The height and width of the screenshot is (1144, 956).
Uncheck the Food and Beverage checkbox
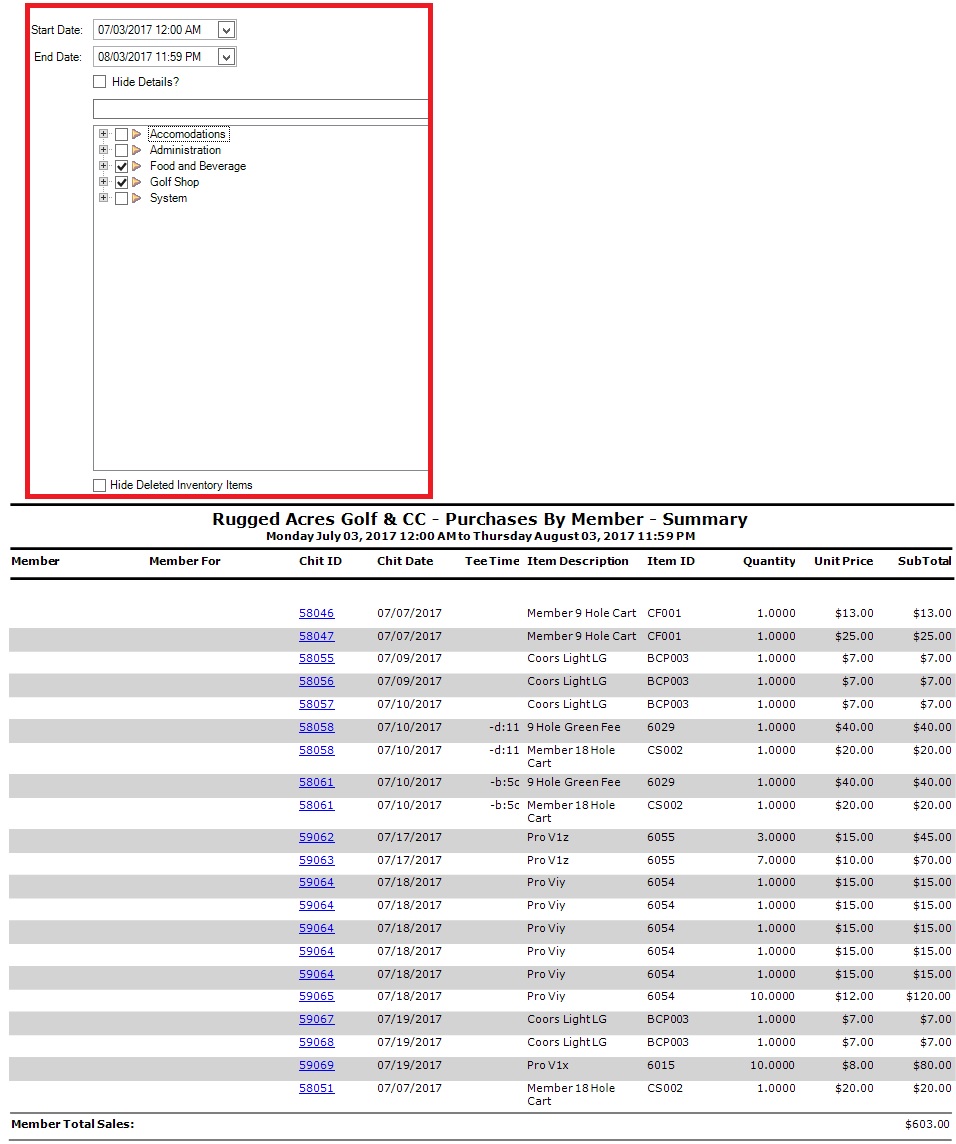point(121,167)
